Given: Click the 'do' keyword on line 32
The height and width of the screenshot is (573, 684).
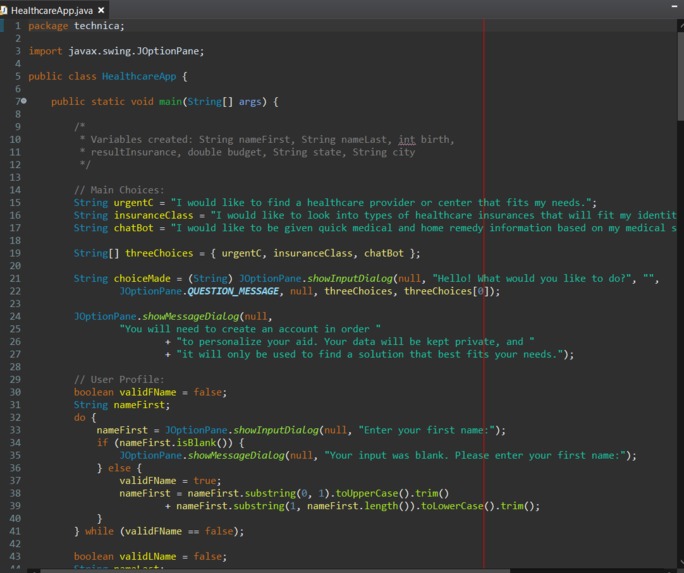Looking at the screenshot, I should (x=79, y=418).
